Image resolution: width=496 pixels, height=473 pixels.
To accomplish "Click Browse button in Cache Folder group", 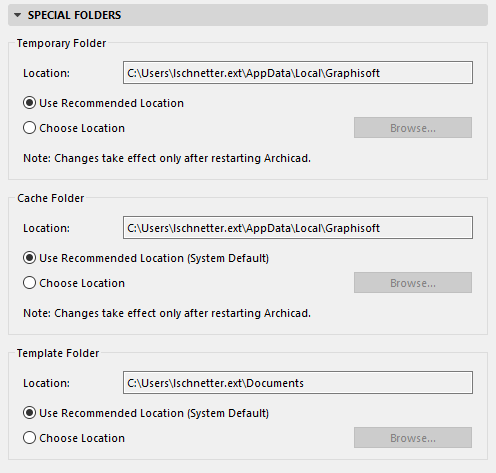I will click(413, 283).
